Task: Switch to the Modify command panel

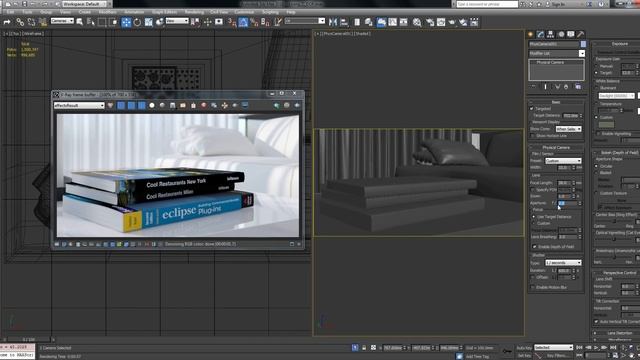Action: point(540,34)
